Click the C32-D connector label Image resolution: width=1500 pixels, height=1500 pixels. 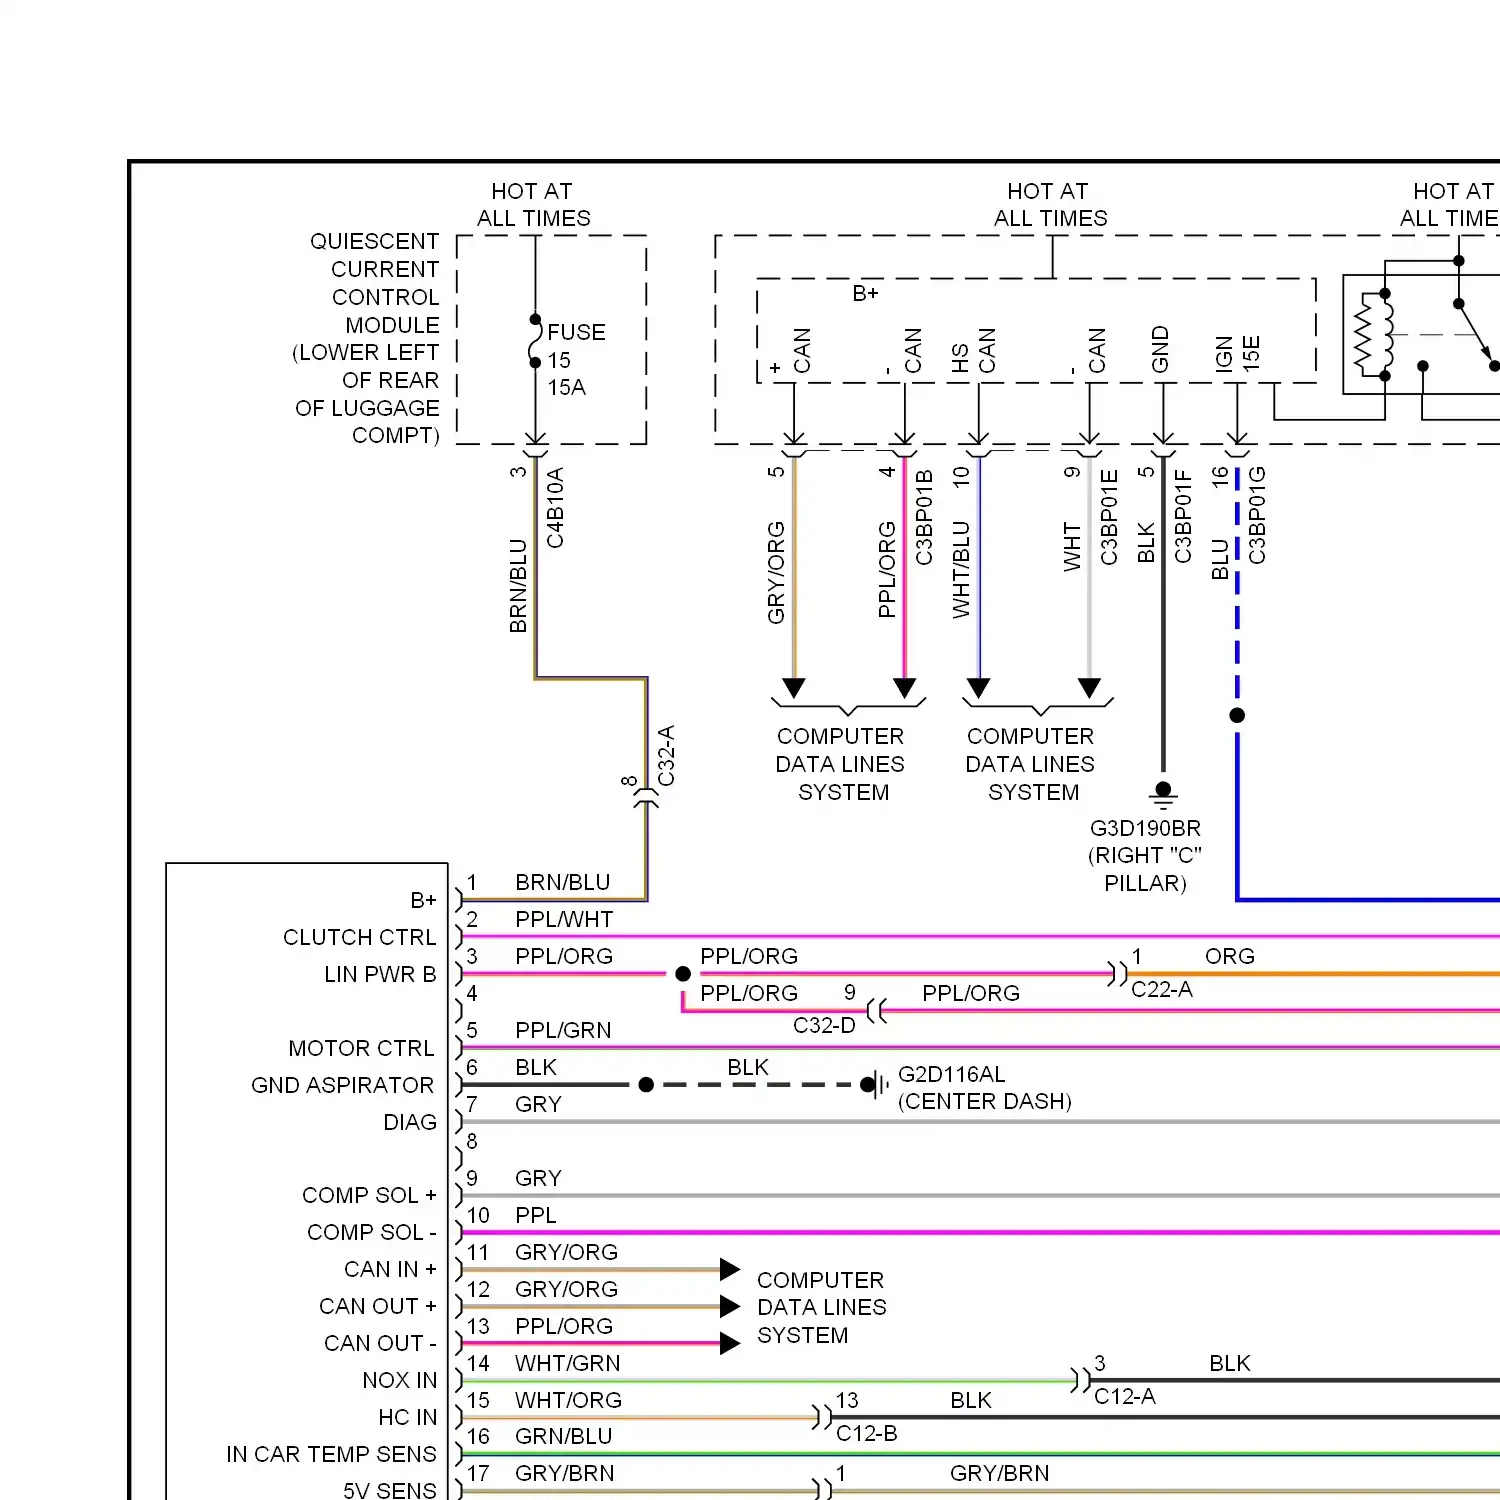824,1026
